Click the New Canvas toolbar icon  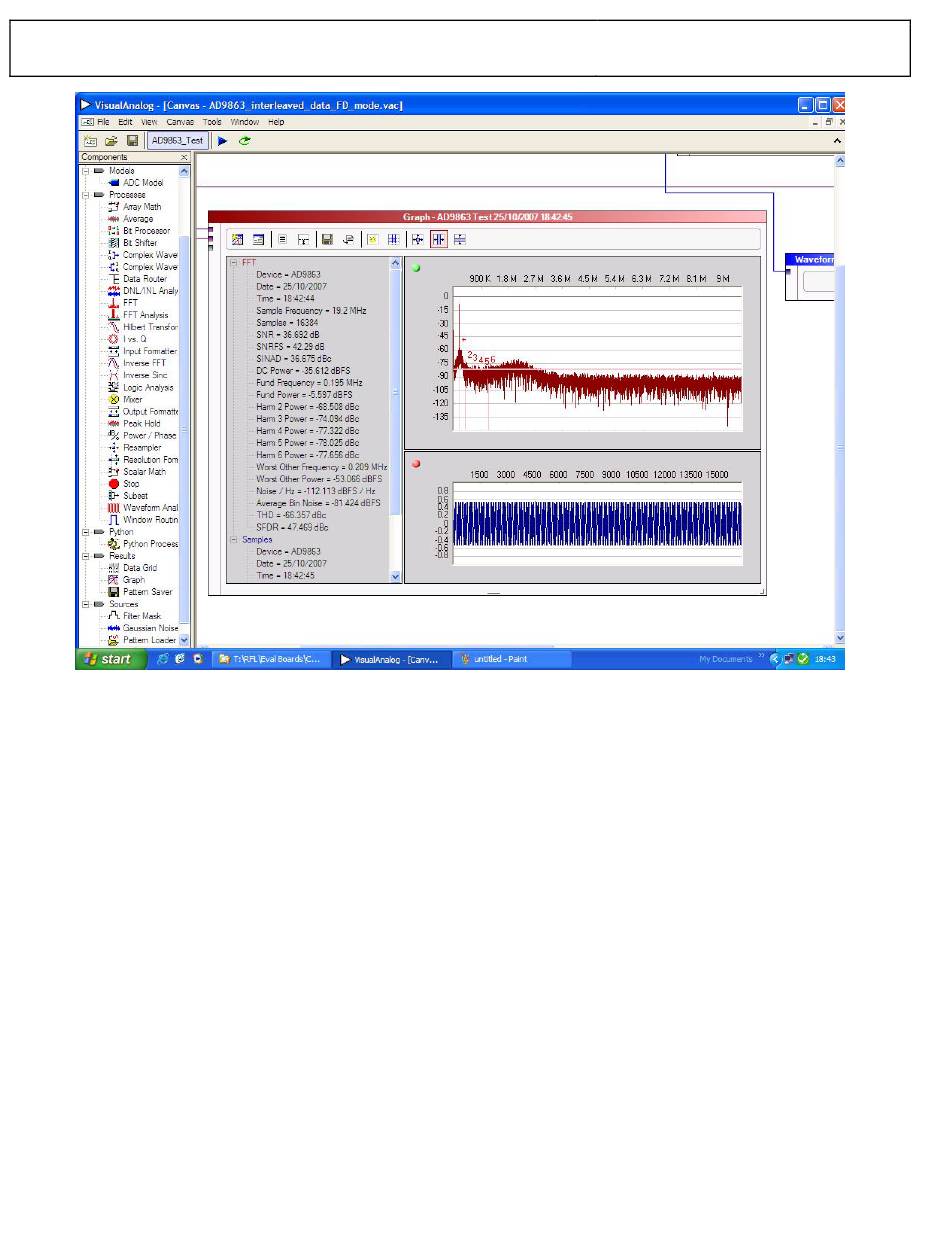(91, 141)
